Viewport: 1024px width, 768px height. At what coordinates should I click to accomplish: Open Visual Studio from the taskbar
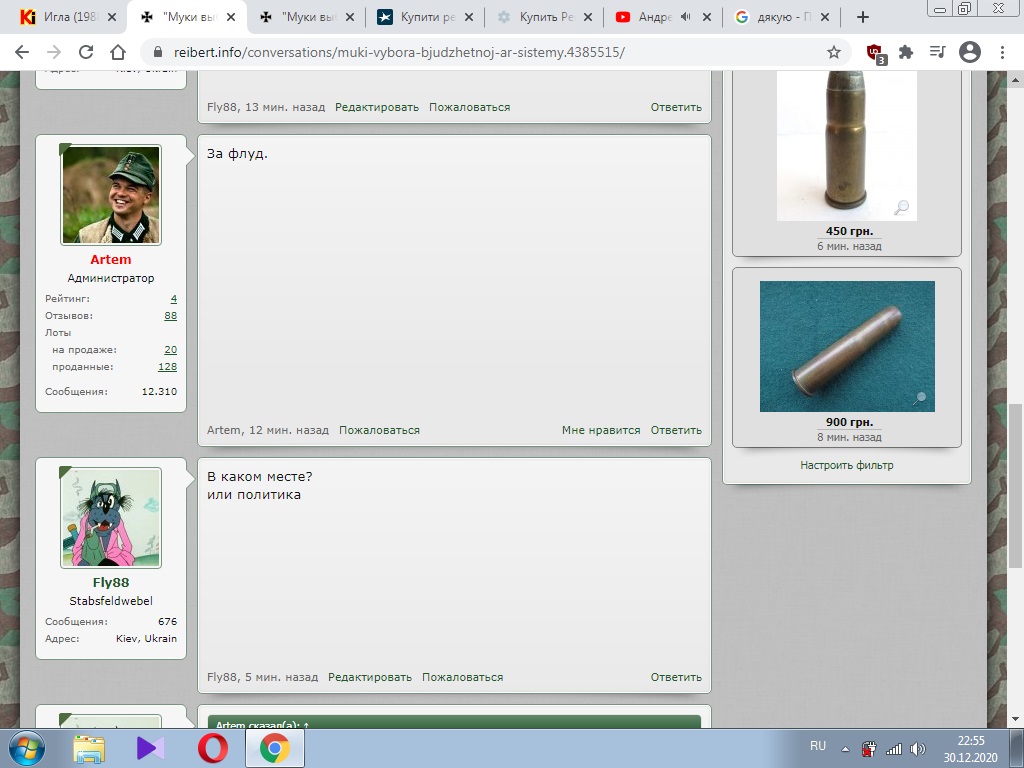[x=151, y=748]
